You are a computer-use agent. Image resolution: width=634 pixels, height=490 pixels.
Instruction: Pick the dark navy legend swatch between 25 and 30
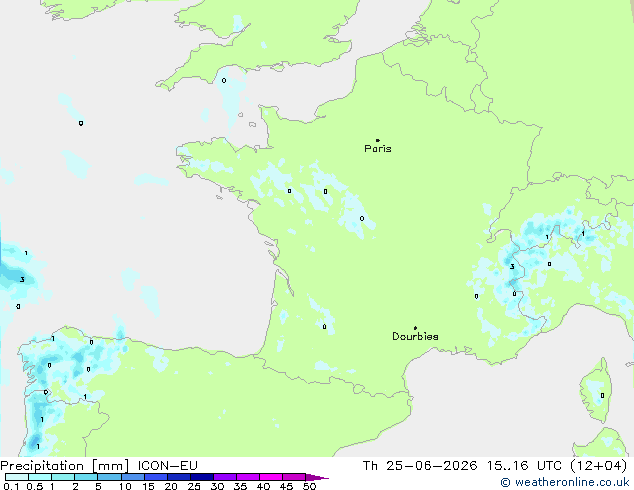pos(202,477)
